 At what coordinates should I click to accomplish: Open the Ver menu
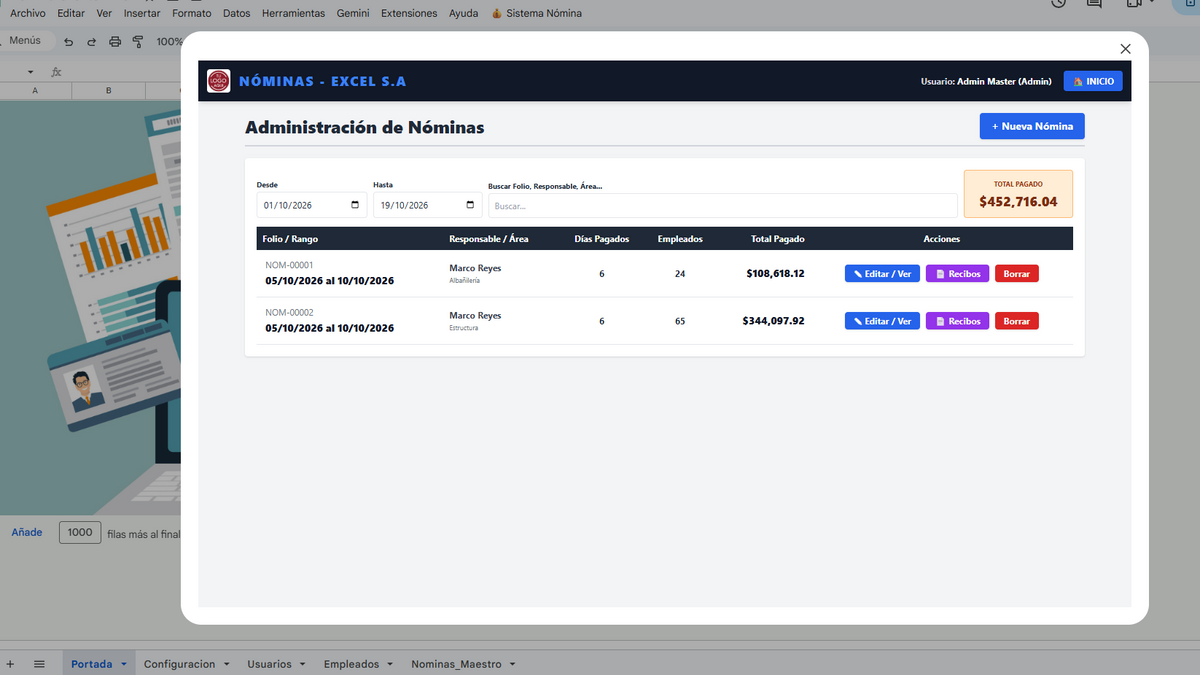pos(104,13)
